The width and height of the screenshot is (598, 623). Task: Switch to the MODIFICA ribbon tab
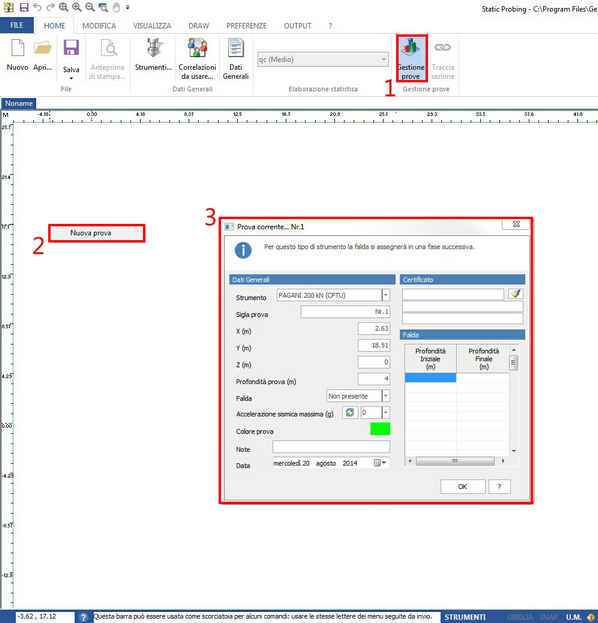[99, 26]
